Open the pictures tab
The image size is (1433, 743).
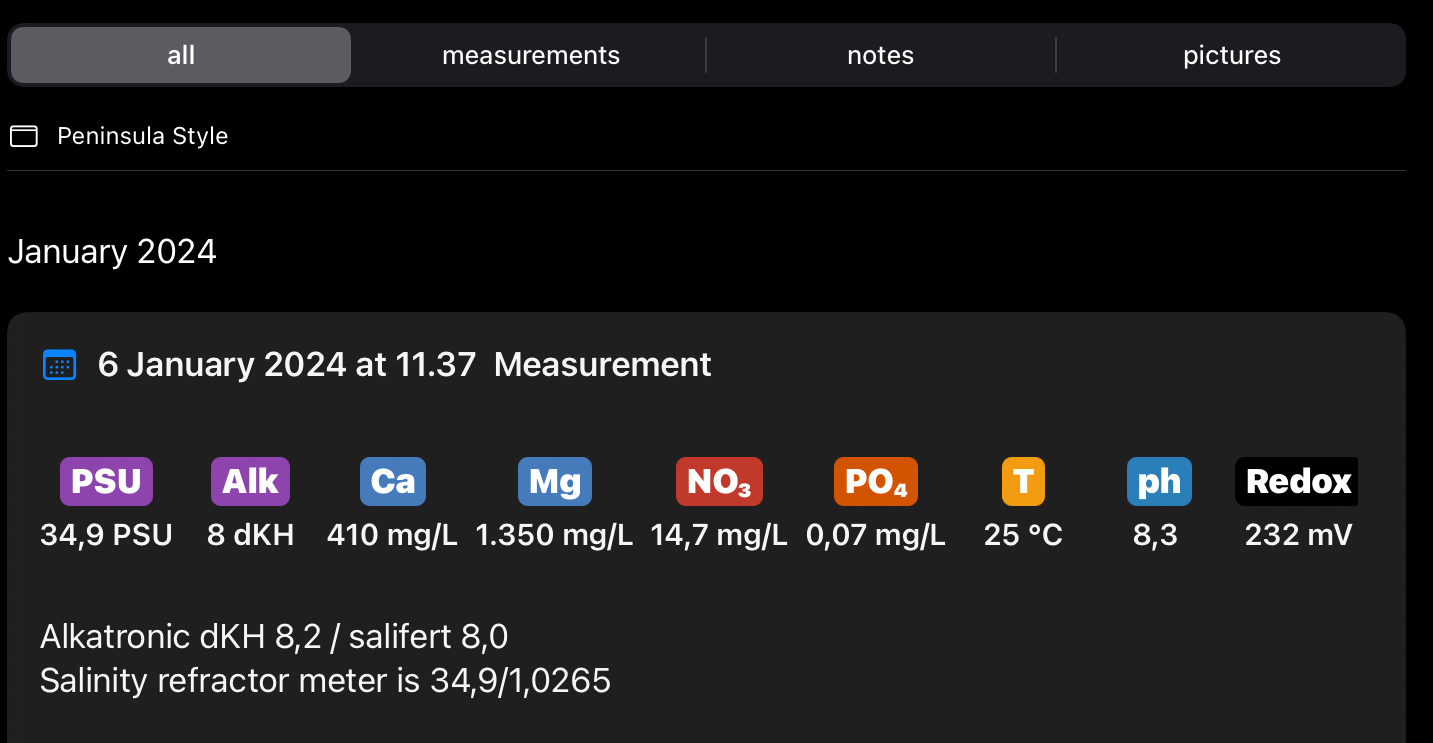click(x=1231, y=55)
